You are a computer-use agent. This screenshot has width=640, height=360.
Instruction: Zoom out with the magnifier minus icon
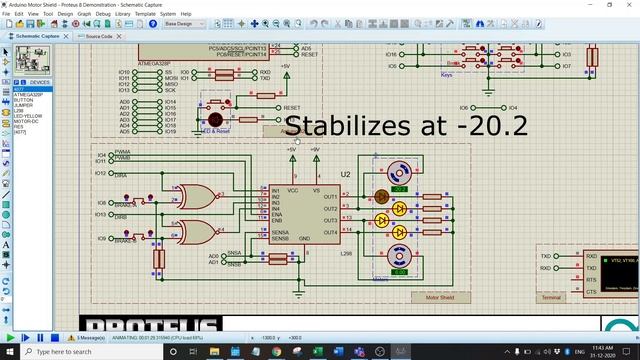tap(276, 24)
